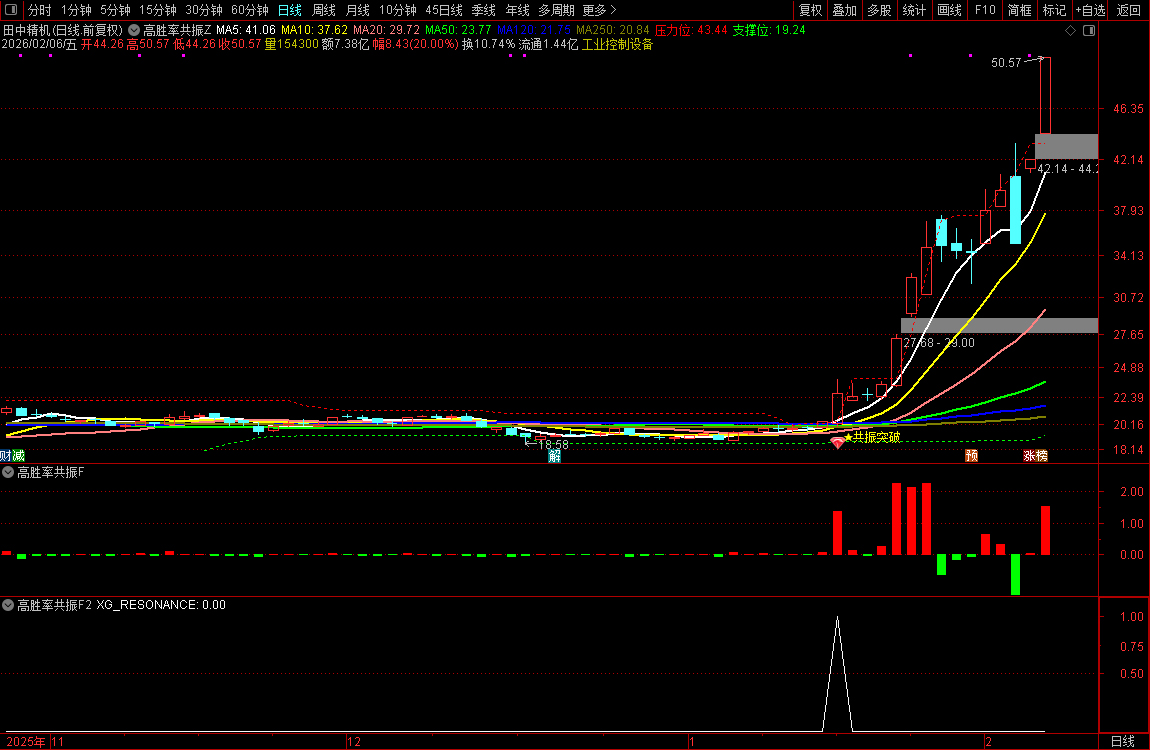
Task: Open the 财 info marker on chart
Action: [5, 456]
